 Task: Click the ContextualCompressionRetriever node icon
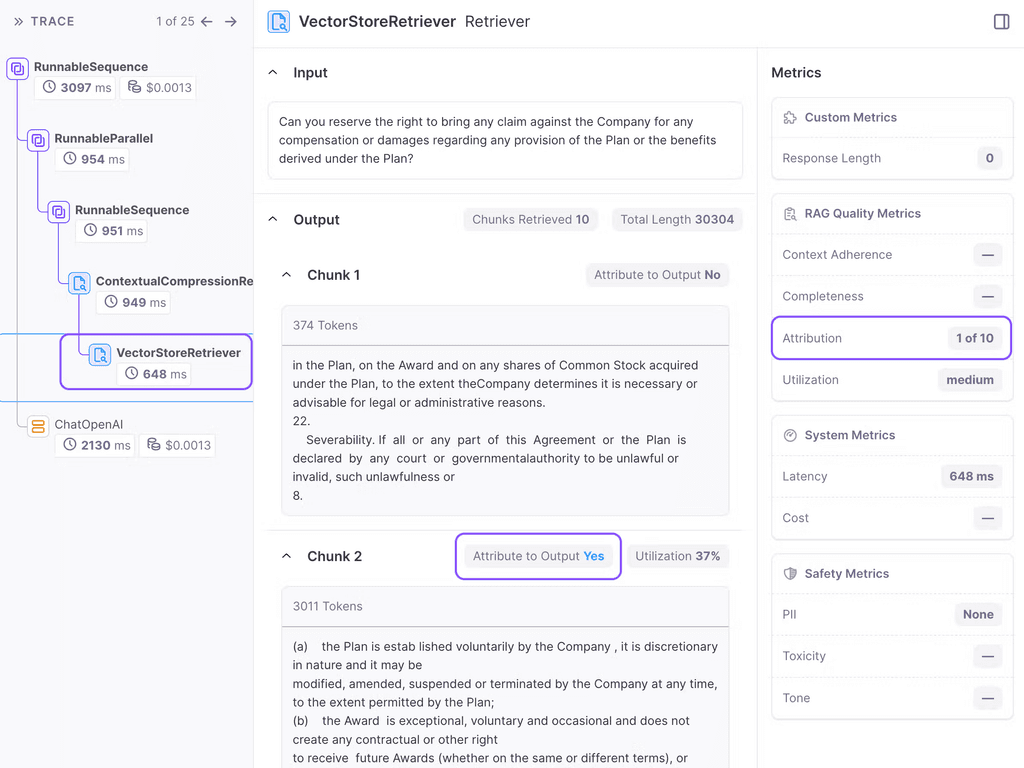[x=78, y=283]
